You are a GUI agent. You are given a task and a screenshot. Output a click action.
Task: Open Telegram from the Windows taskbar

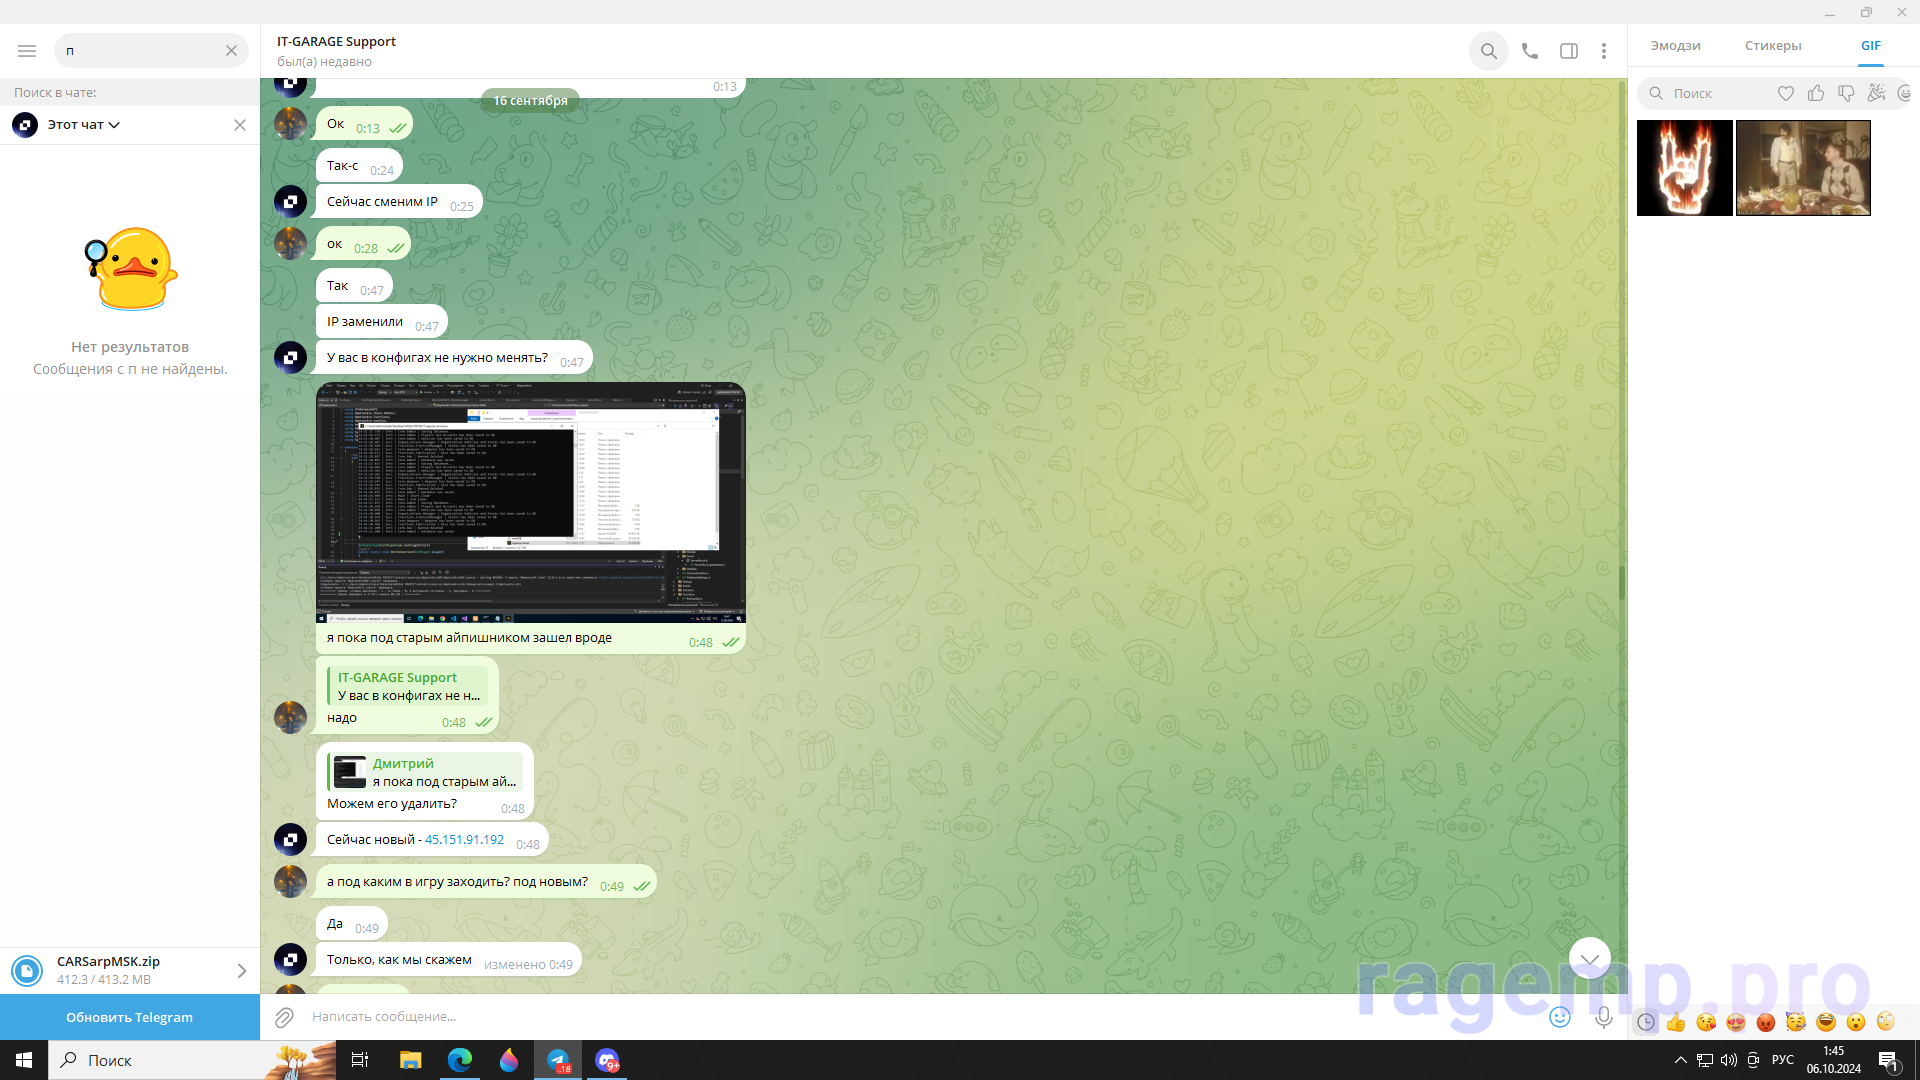(558, 1060)
